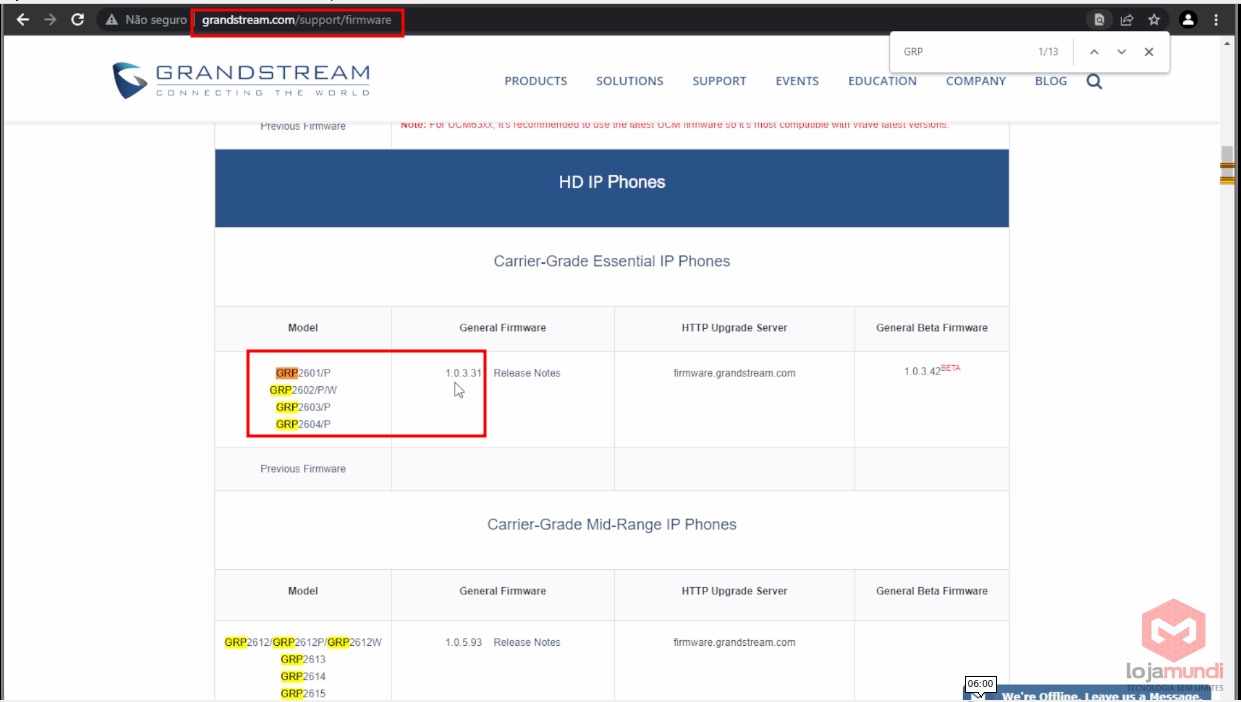Open firmware version 1.0.5.93 link

click(x=463, y=642)
